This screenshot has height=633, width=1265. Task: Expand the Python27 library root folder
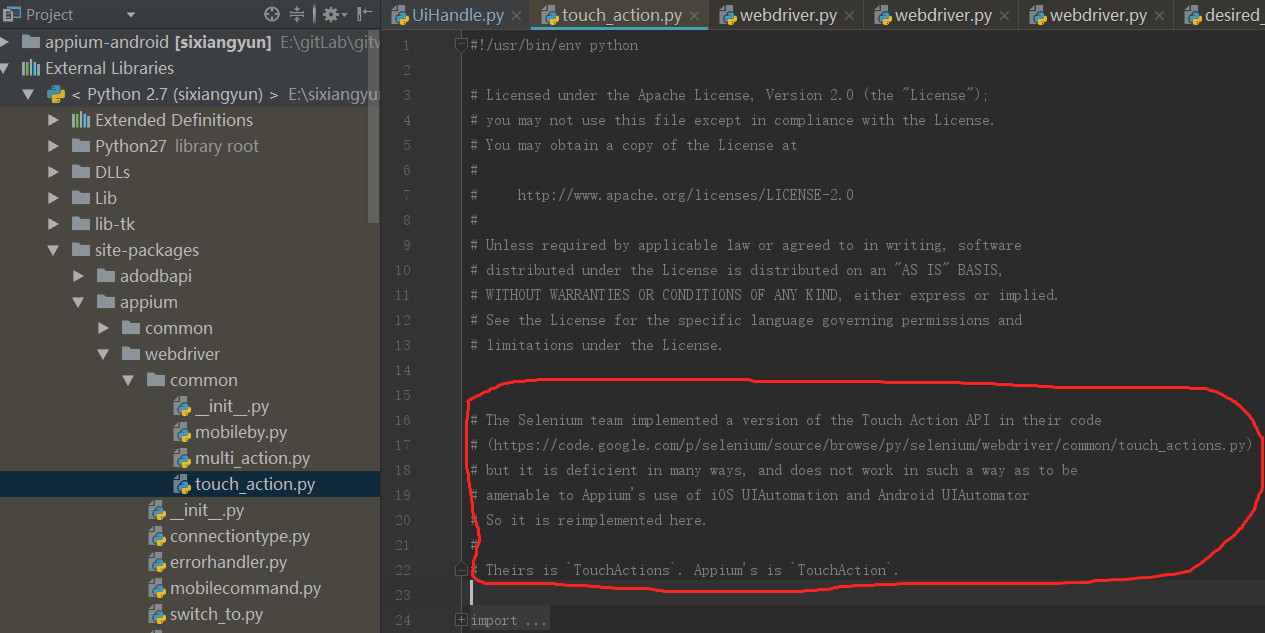(x=54, y=146)
